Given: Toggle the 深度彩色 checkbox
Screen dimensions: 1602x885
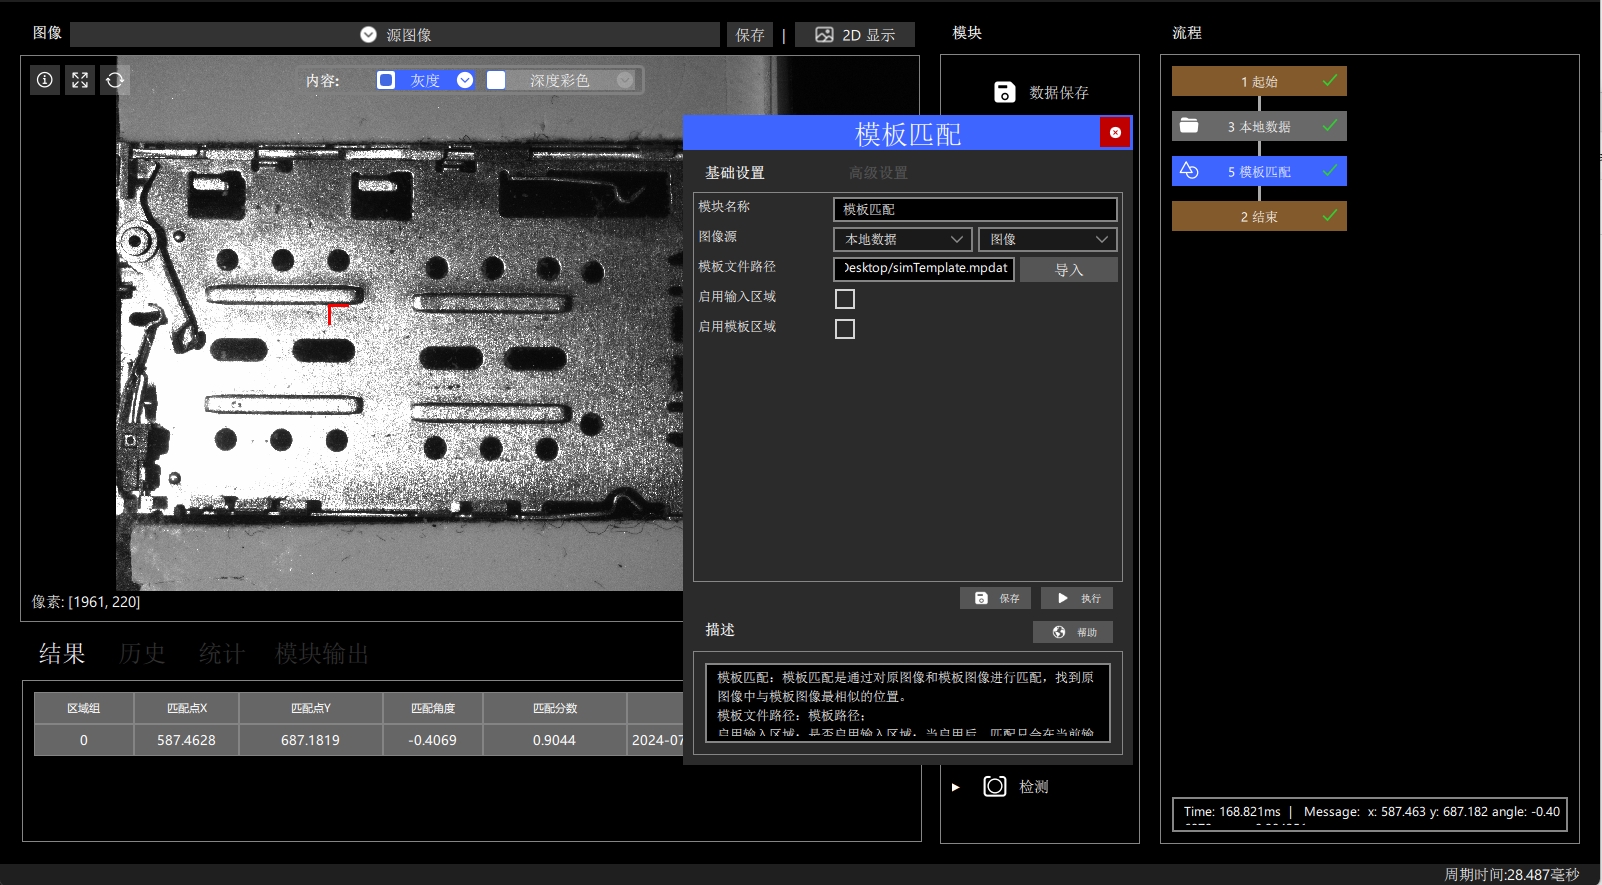Looking at the screenshot, I should [x=496, y=80].
